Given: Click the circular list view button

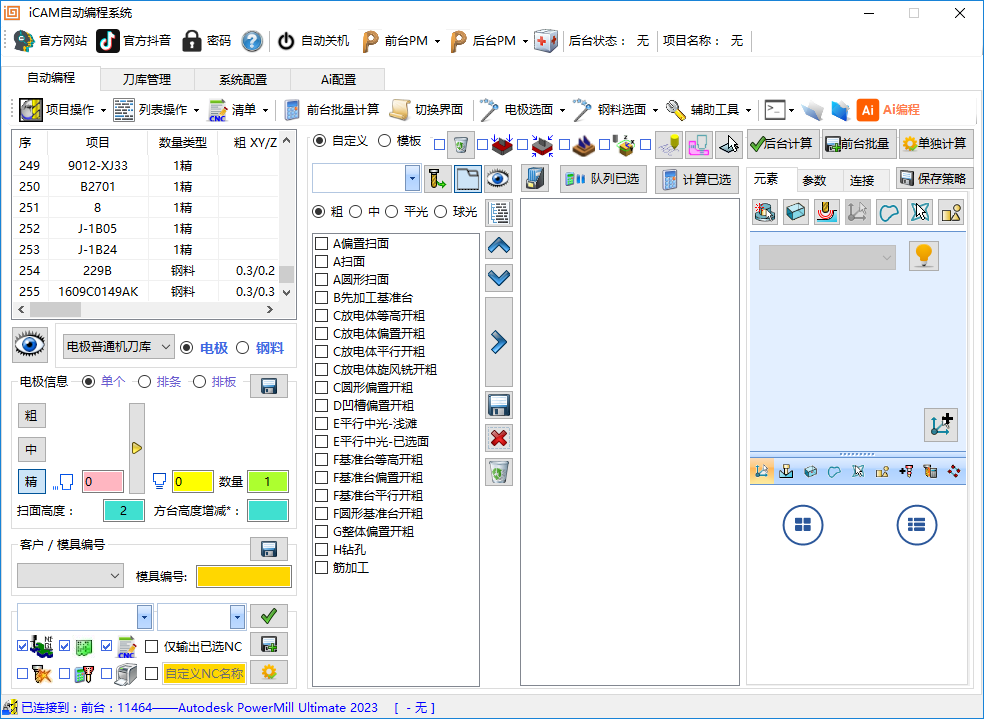Looking at the screenshot, I should point(917,525).
